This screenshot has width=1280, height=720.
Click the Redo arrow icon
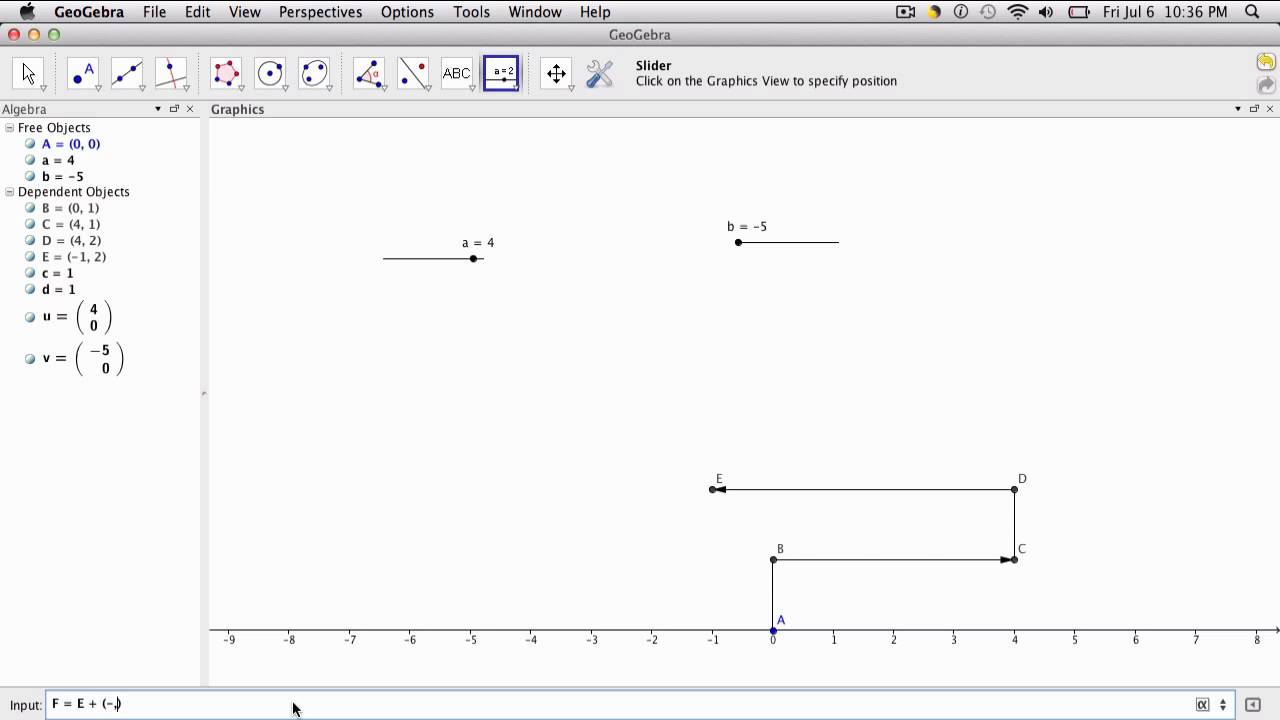1266,86
